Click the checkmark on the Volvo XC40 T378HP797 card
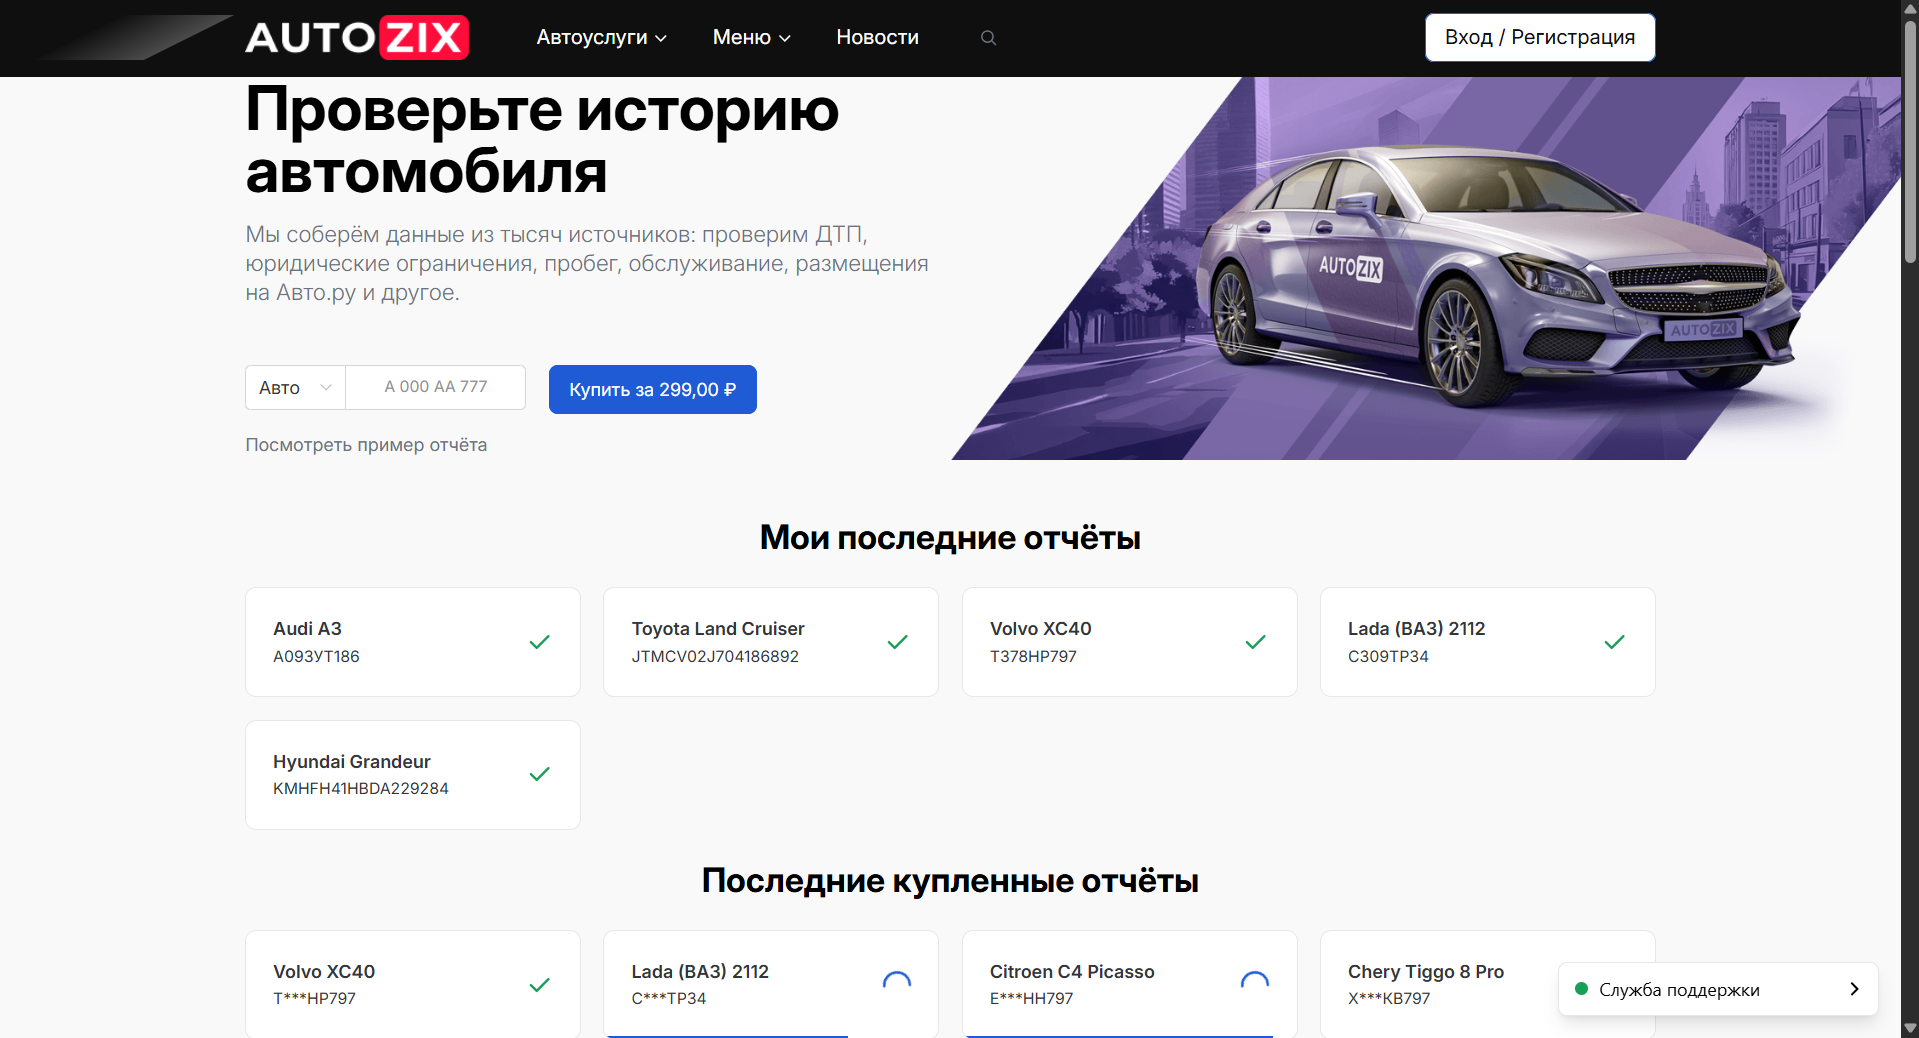Viewport: 1919px width, 1038px height. (x=1255, y=642)
